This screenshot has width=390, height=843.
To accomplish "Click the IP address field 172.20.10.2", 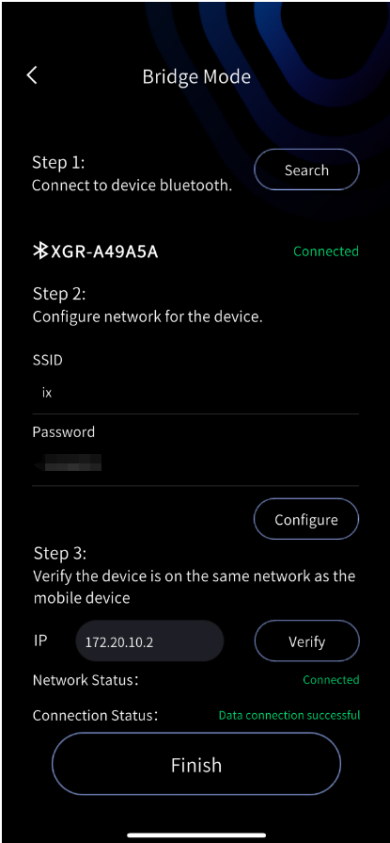I will [x=150, y=641].
